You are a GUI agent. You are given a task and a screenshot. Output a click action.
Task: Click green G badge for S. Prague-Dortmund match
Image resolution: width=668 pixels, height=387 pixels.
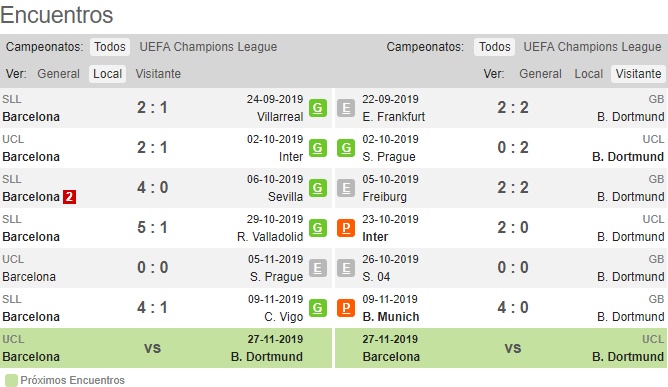point(346,148)
